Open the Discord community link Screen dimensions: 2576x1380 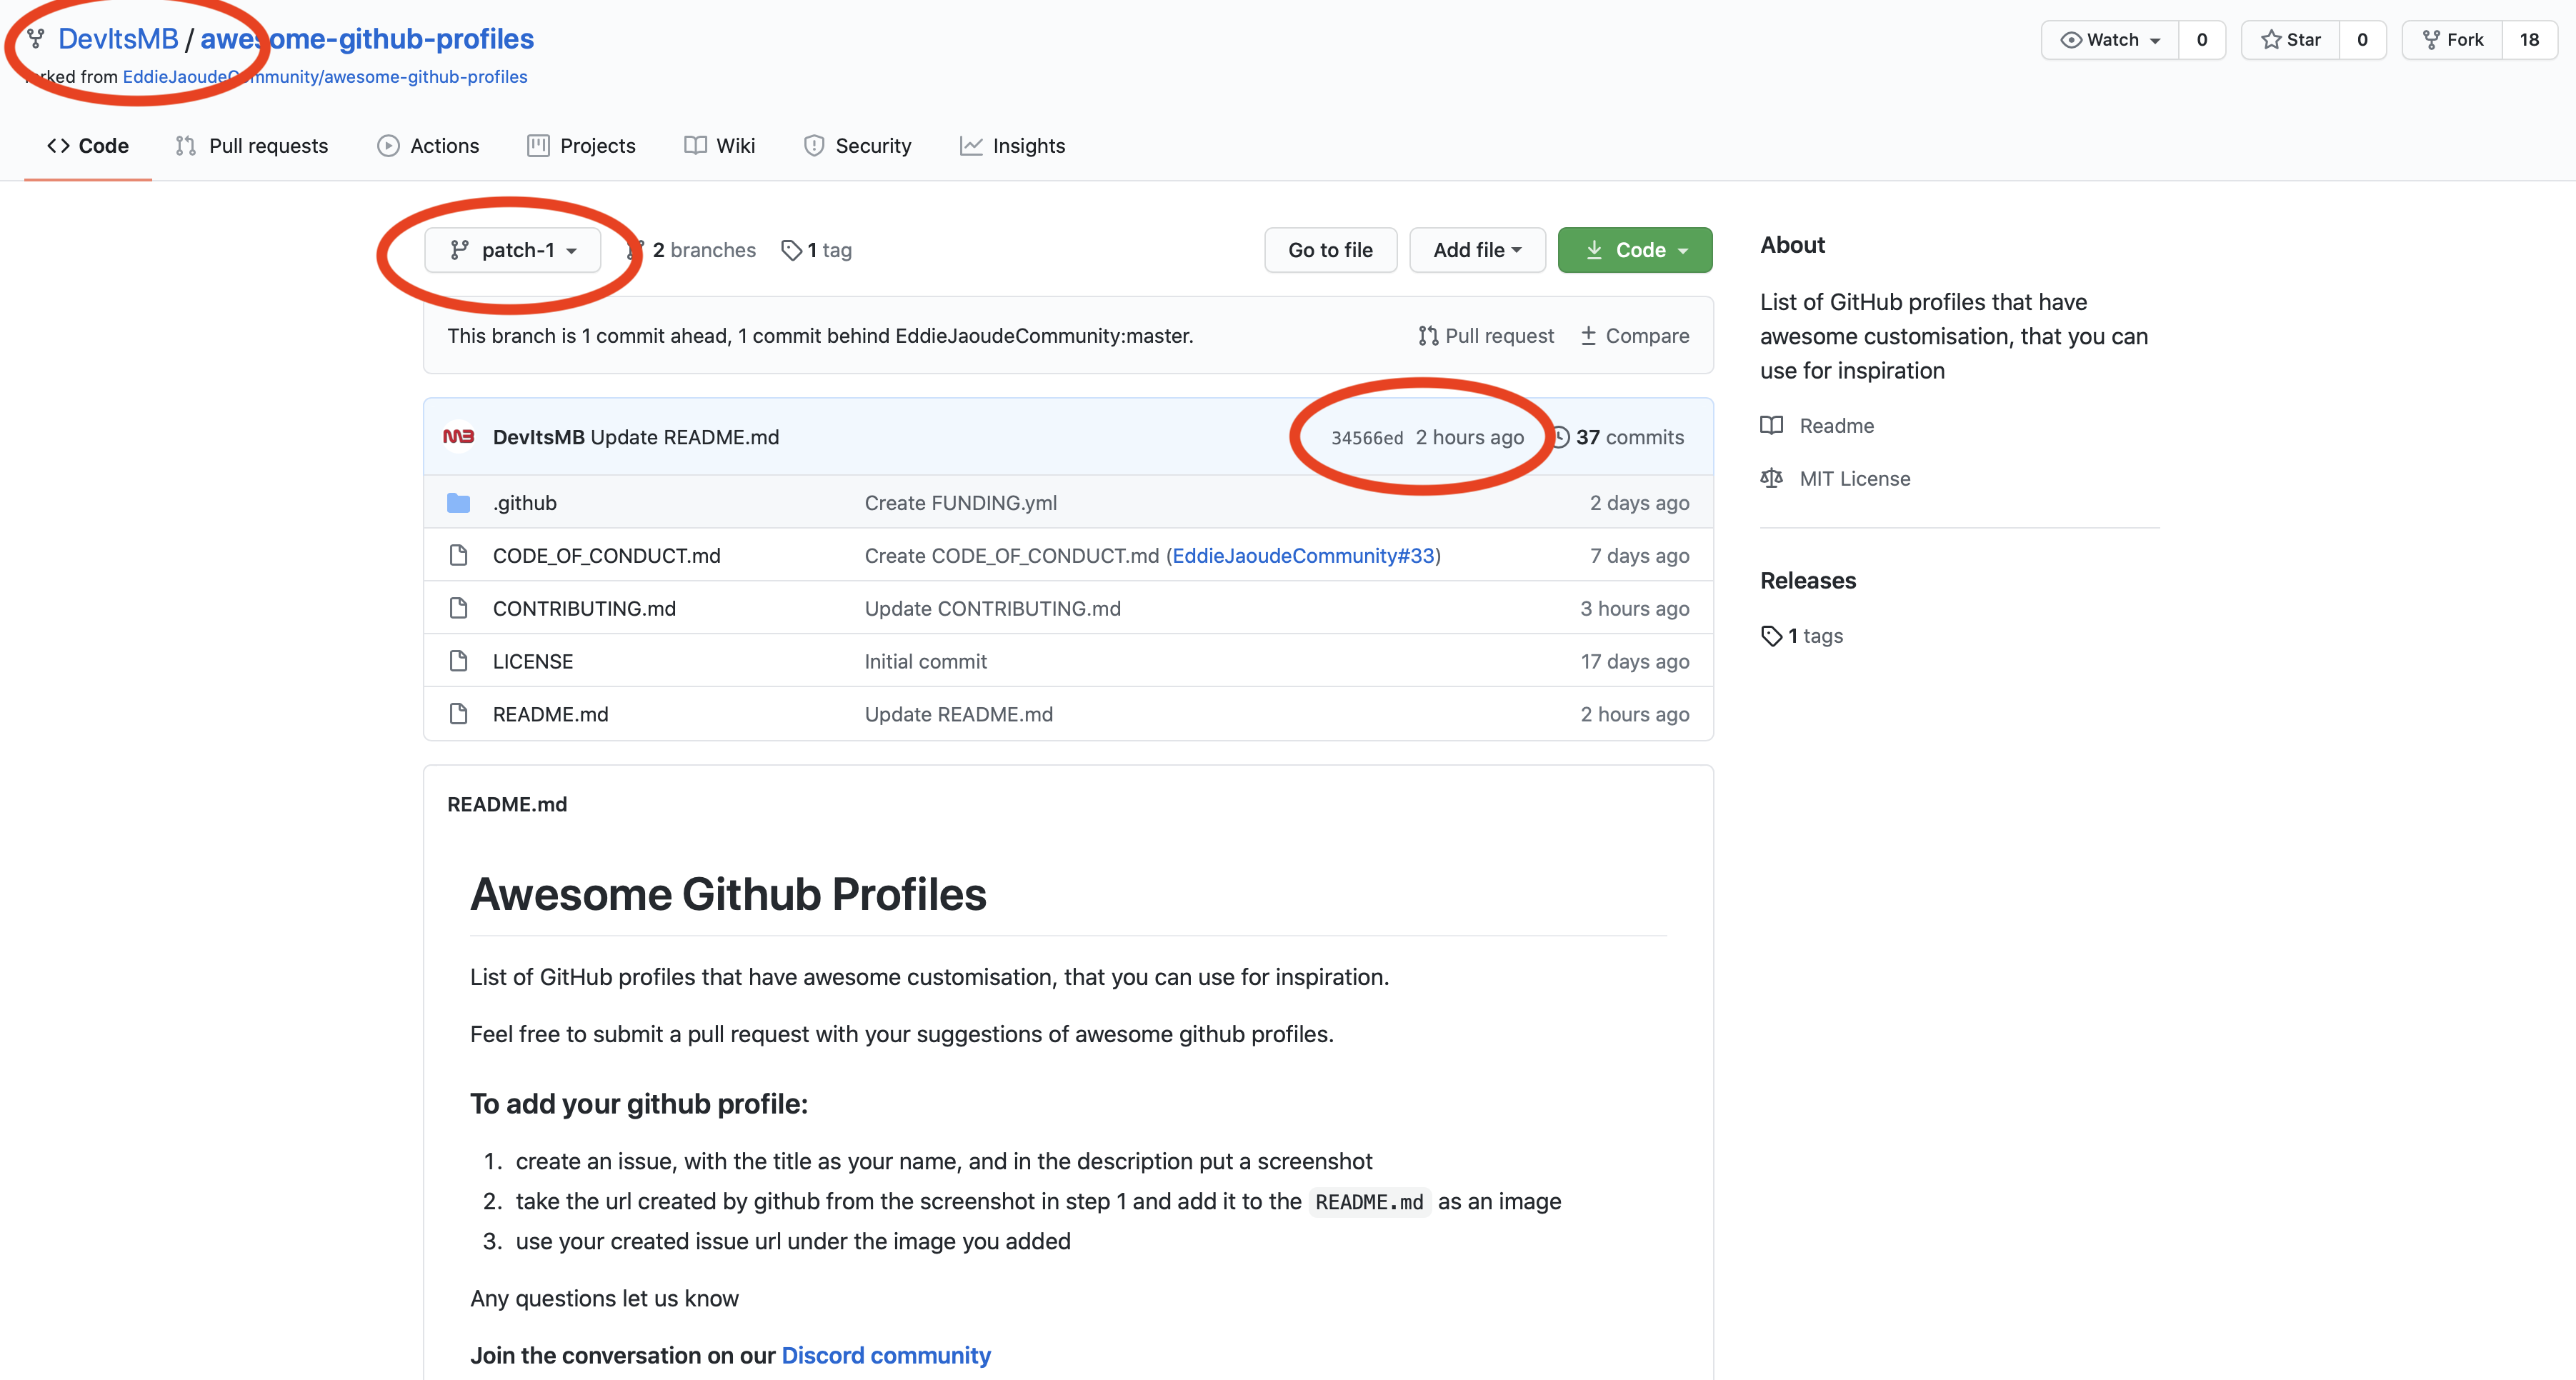tap(886, 1355)
